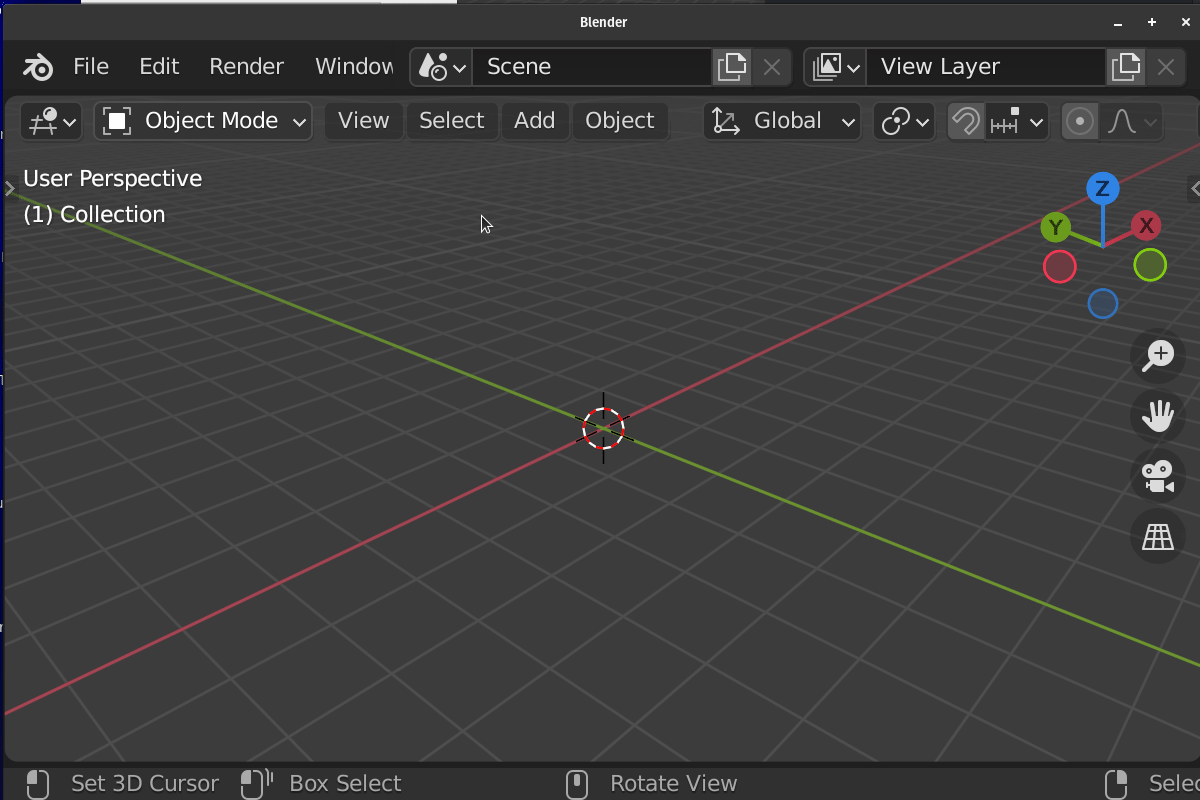Viewport: 1200px width, 800px height.
Task: Click the View Layer name field
Action: 986,67
